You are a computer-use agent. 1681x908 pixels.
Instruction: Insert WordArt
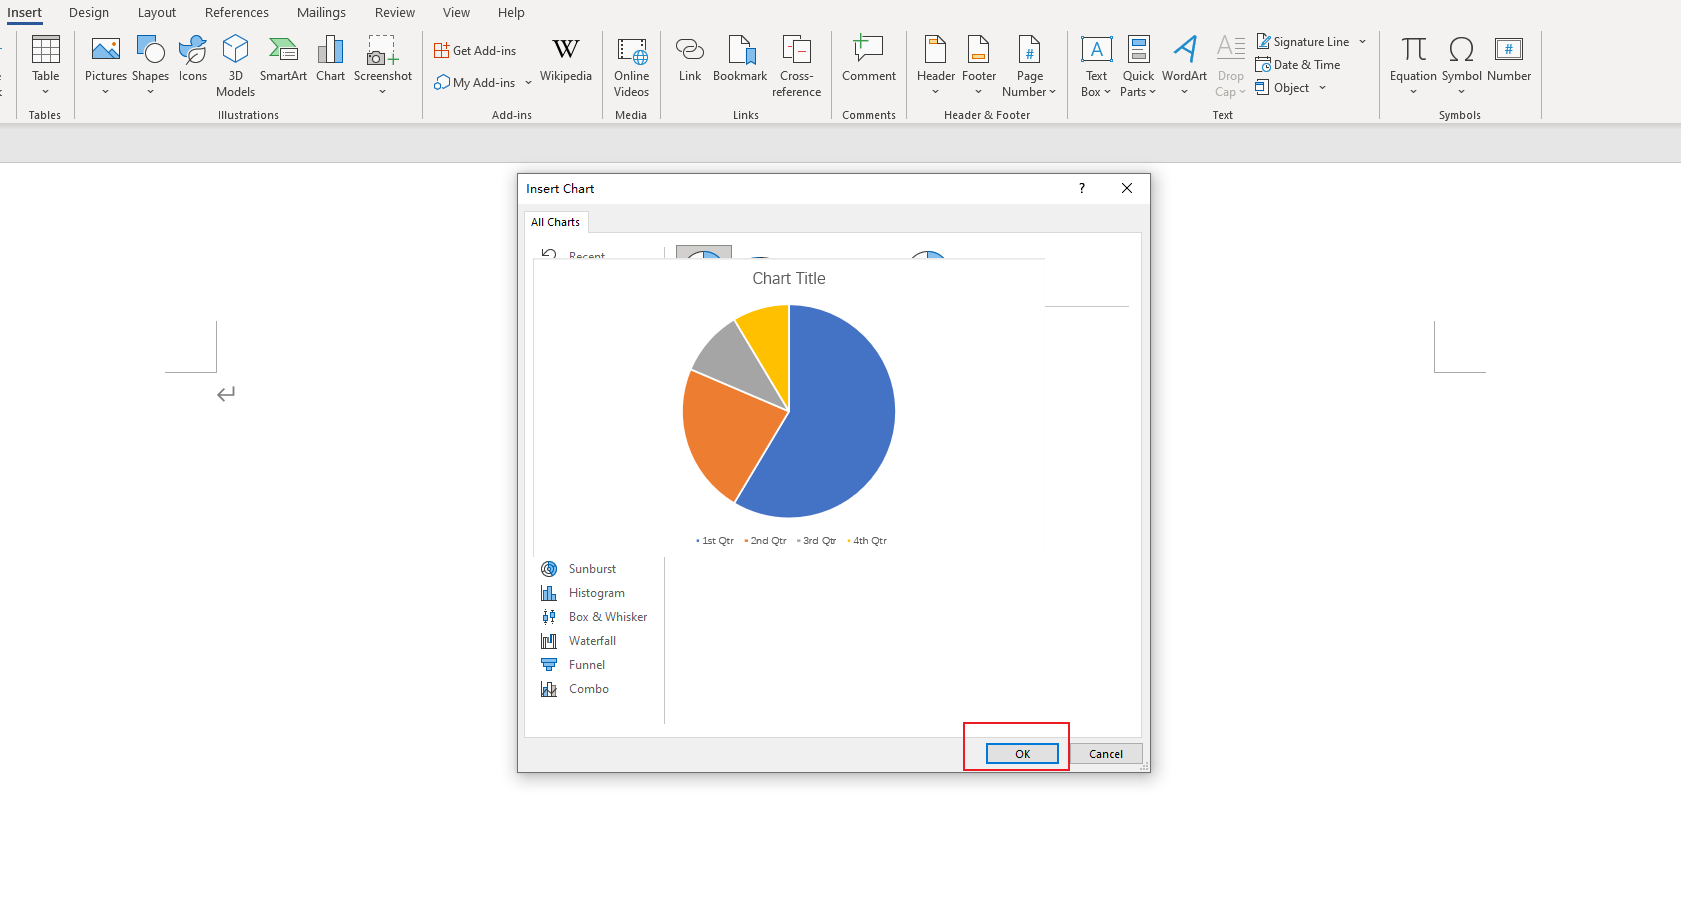click(1184, 66)
